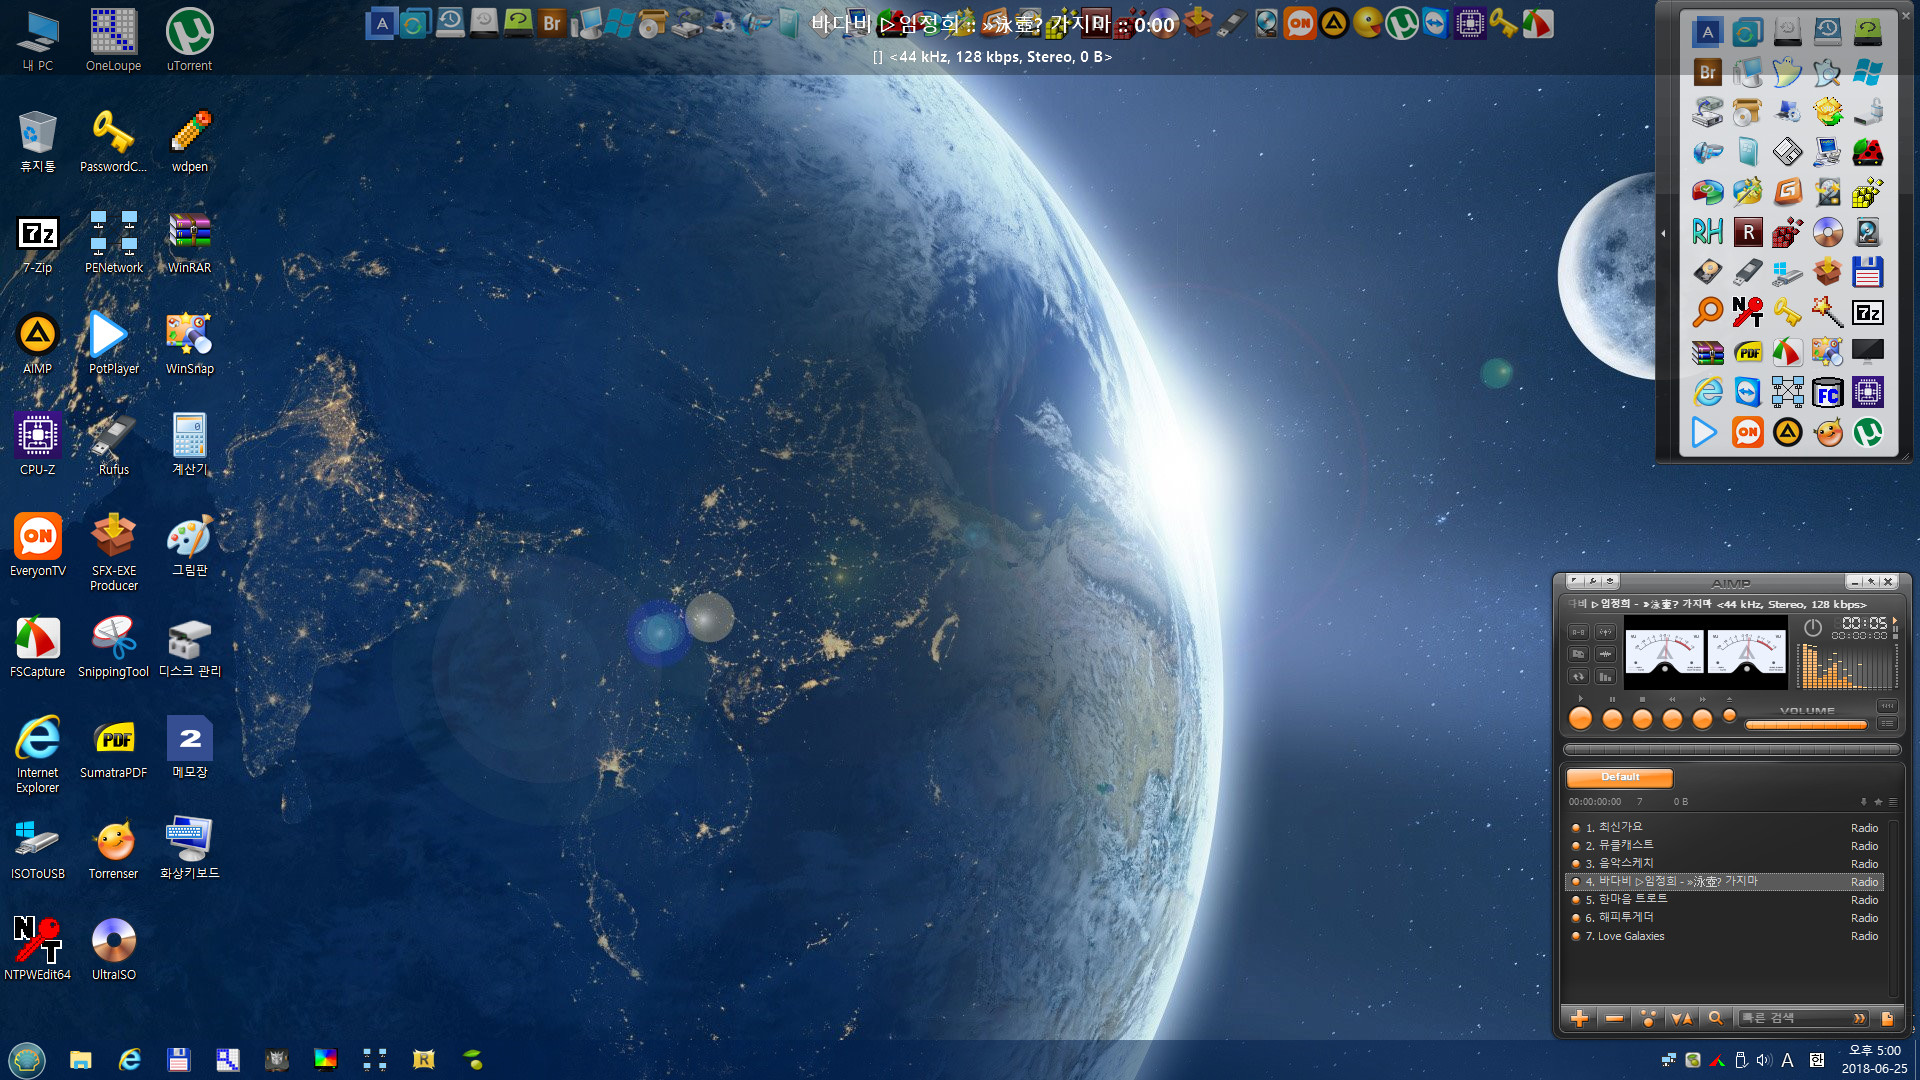Open AIMP remove files minus menu
1920x1080 pixels.
tap(1614, 1018)
